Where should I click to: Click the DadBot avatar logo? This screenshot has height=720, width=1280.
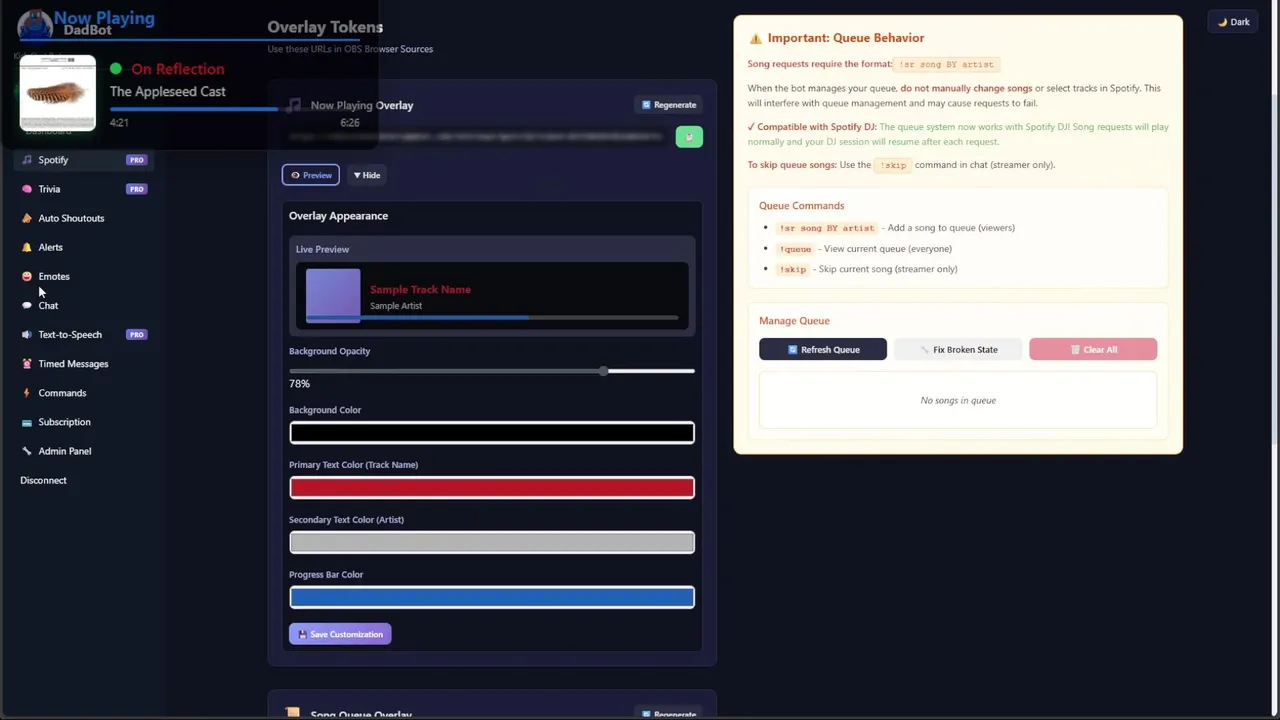pos(35,25)
